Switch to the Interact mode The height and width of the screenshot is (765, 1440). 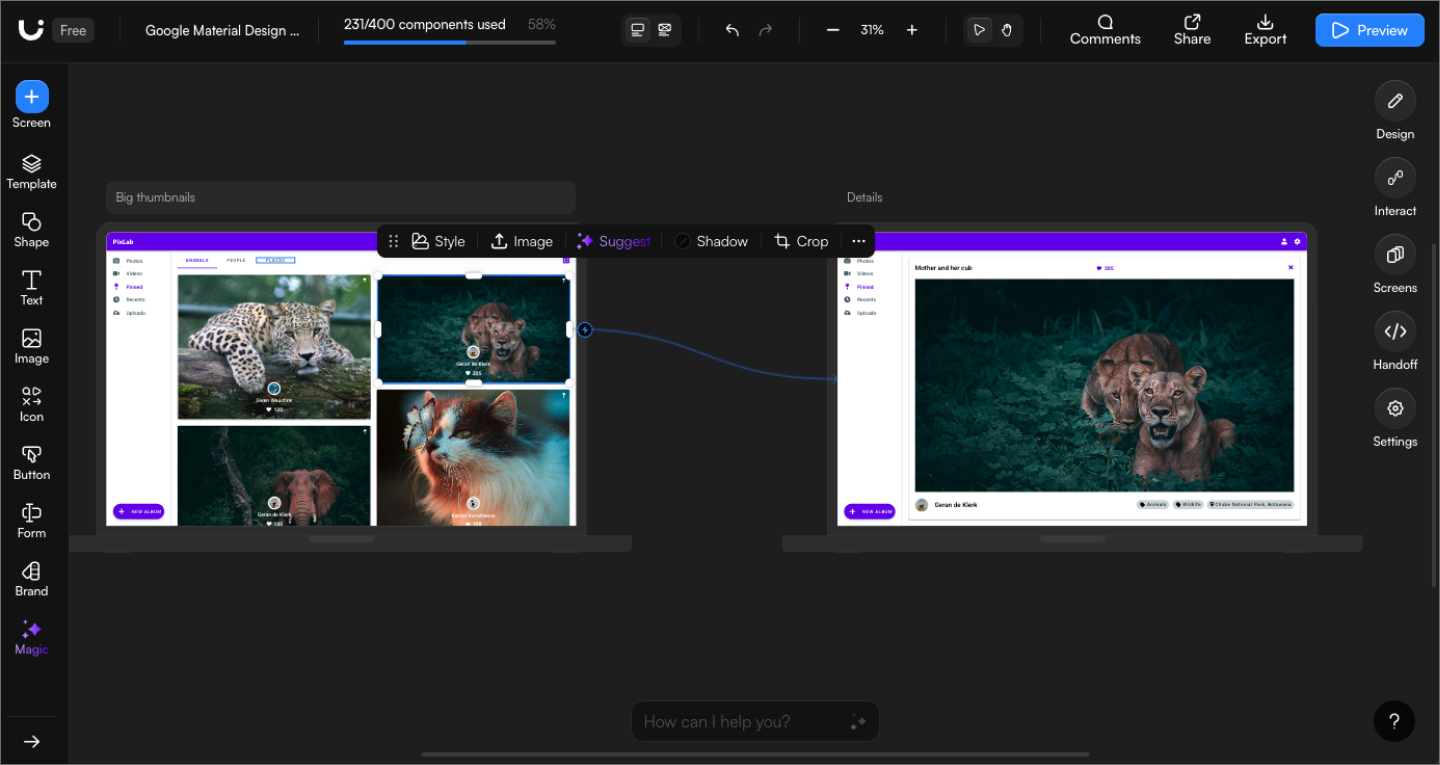(x=1395, y=187)
